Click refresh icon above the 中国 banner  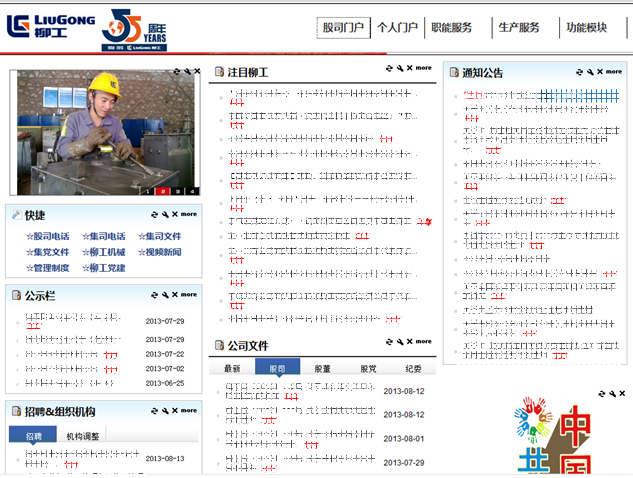click(604, 394)
